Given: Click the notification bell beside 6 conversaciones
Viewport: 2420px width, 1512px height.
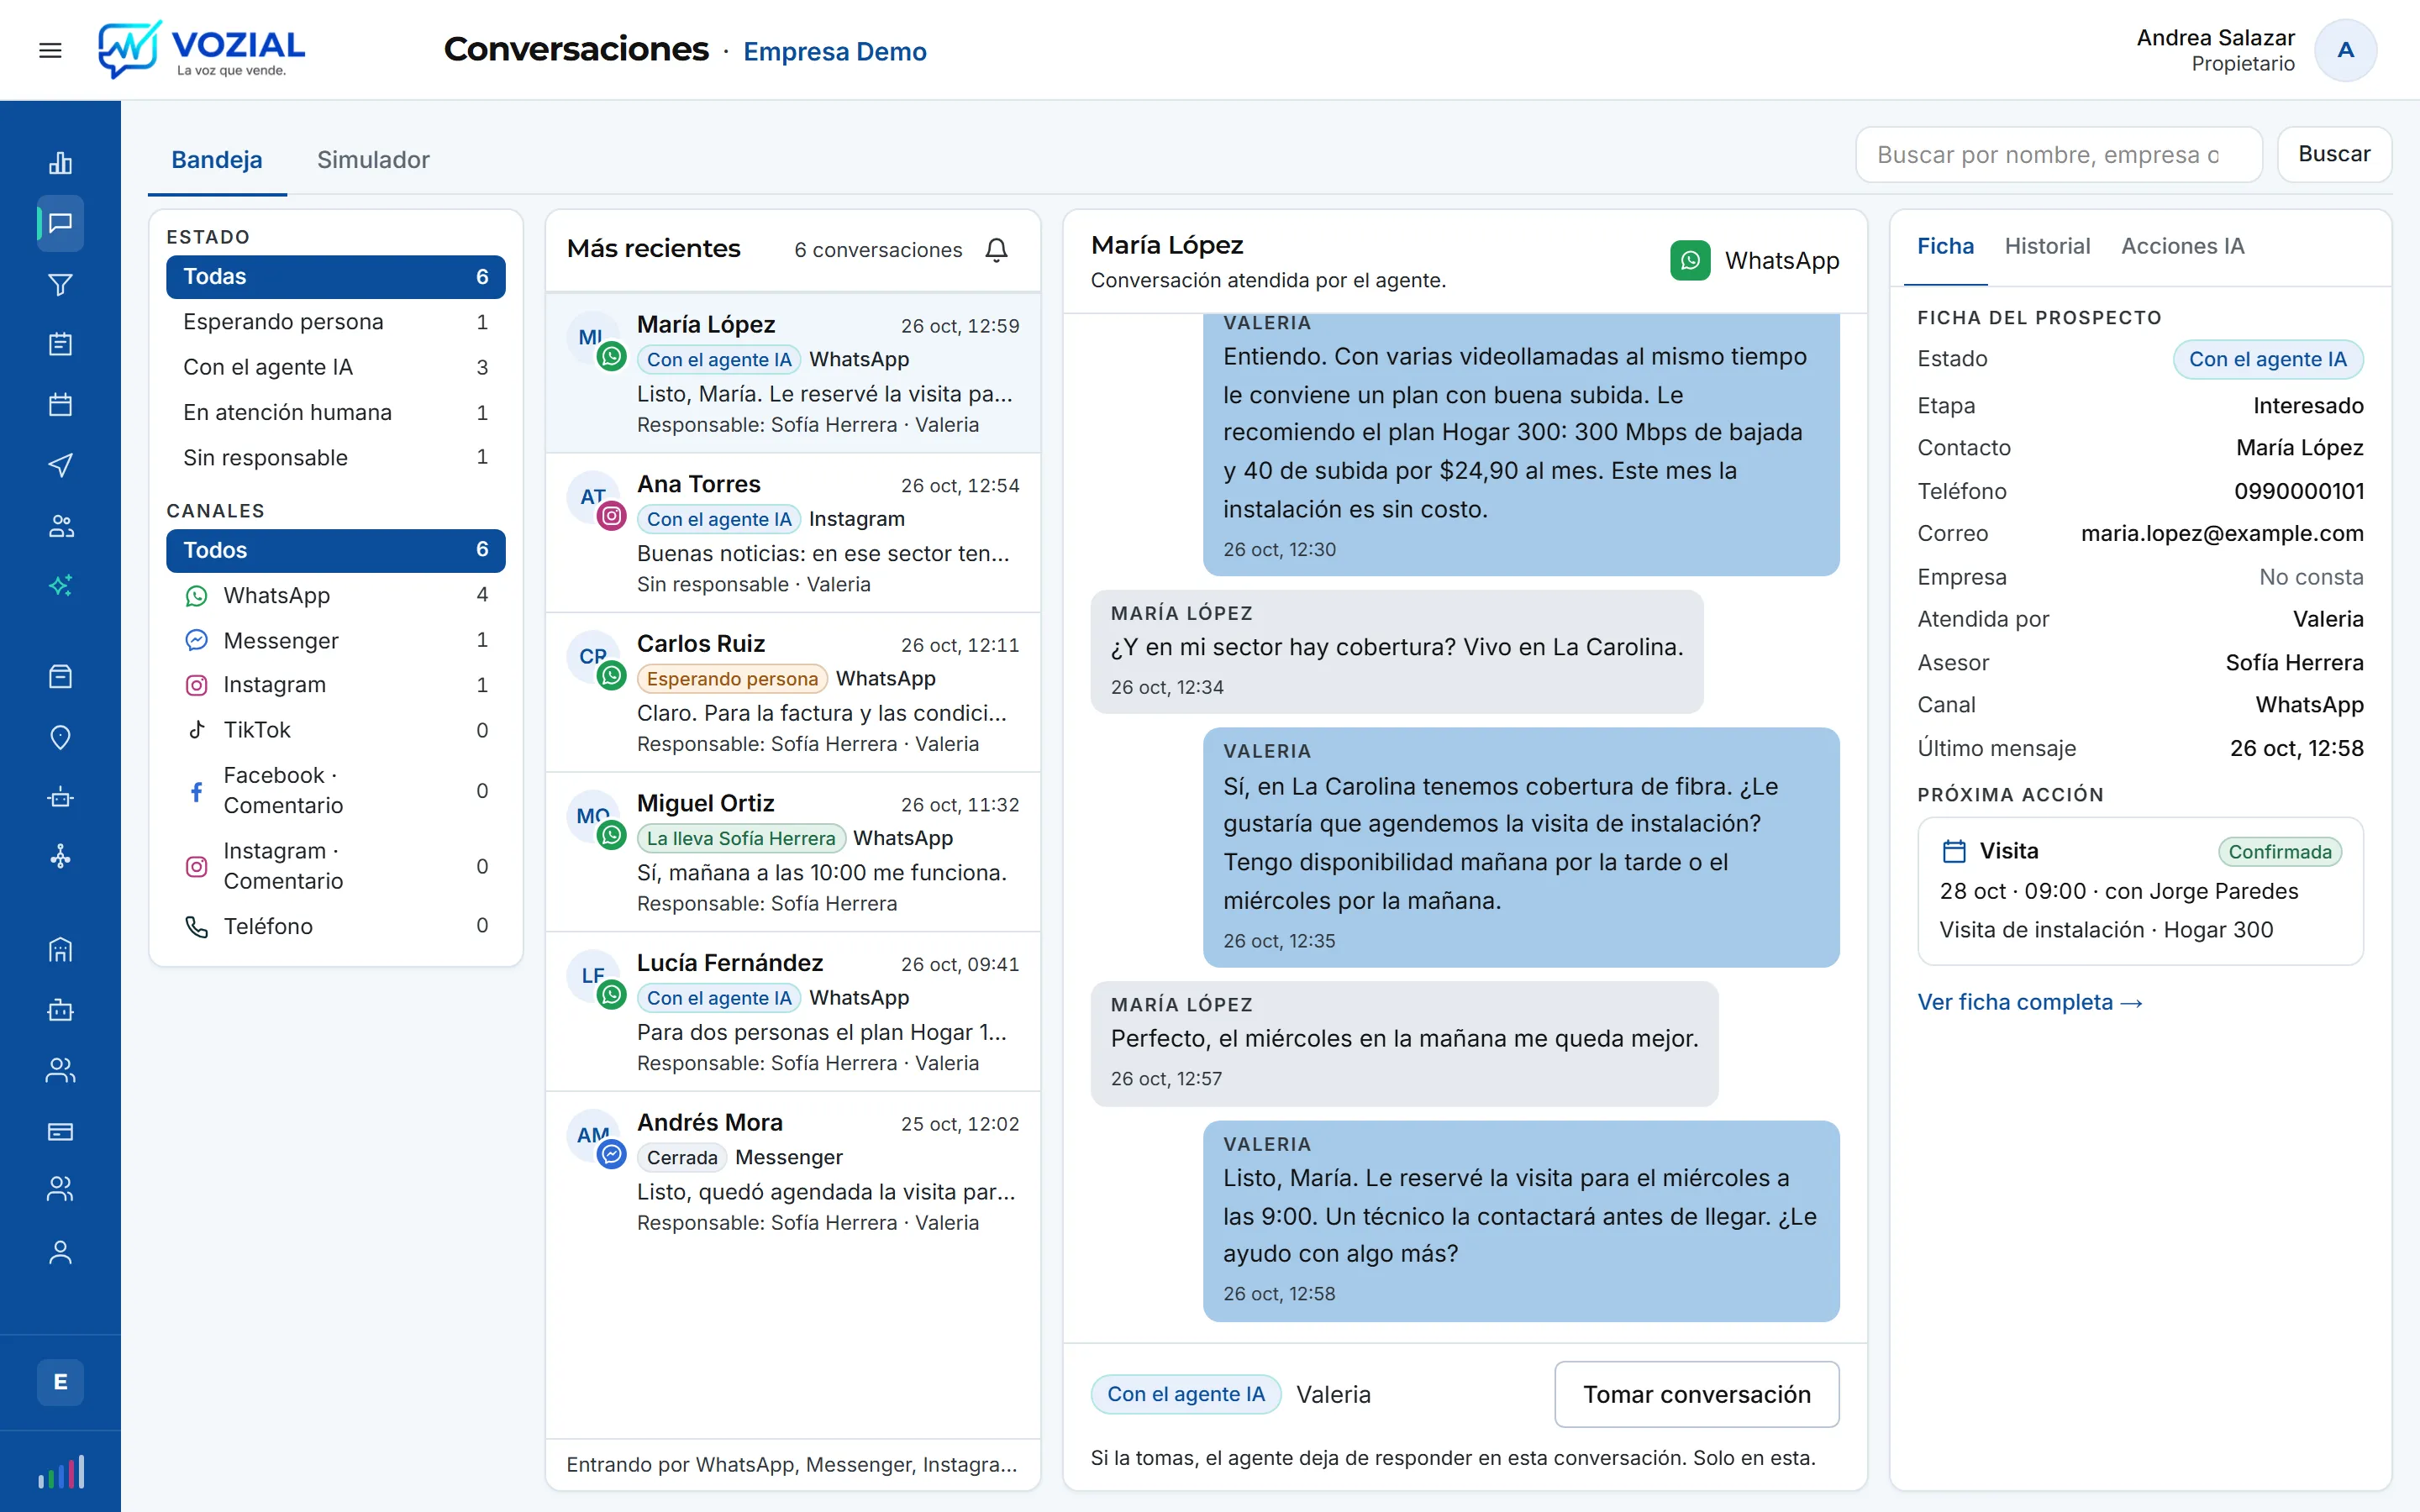Looking at the screenshot, I should pos(996,249).
